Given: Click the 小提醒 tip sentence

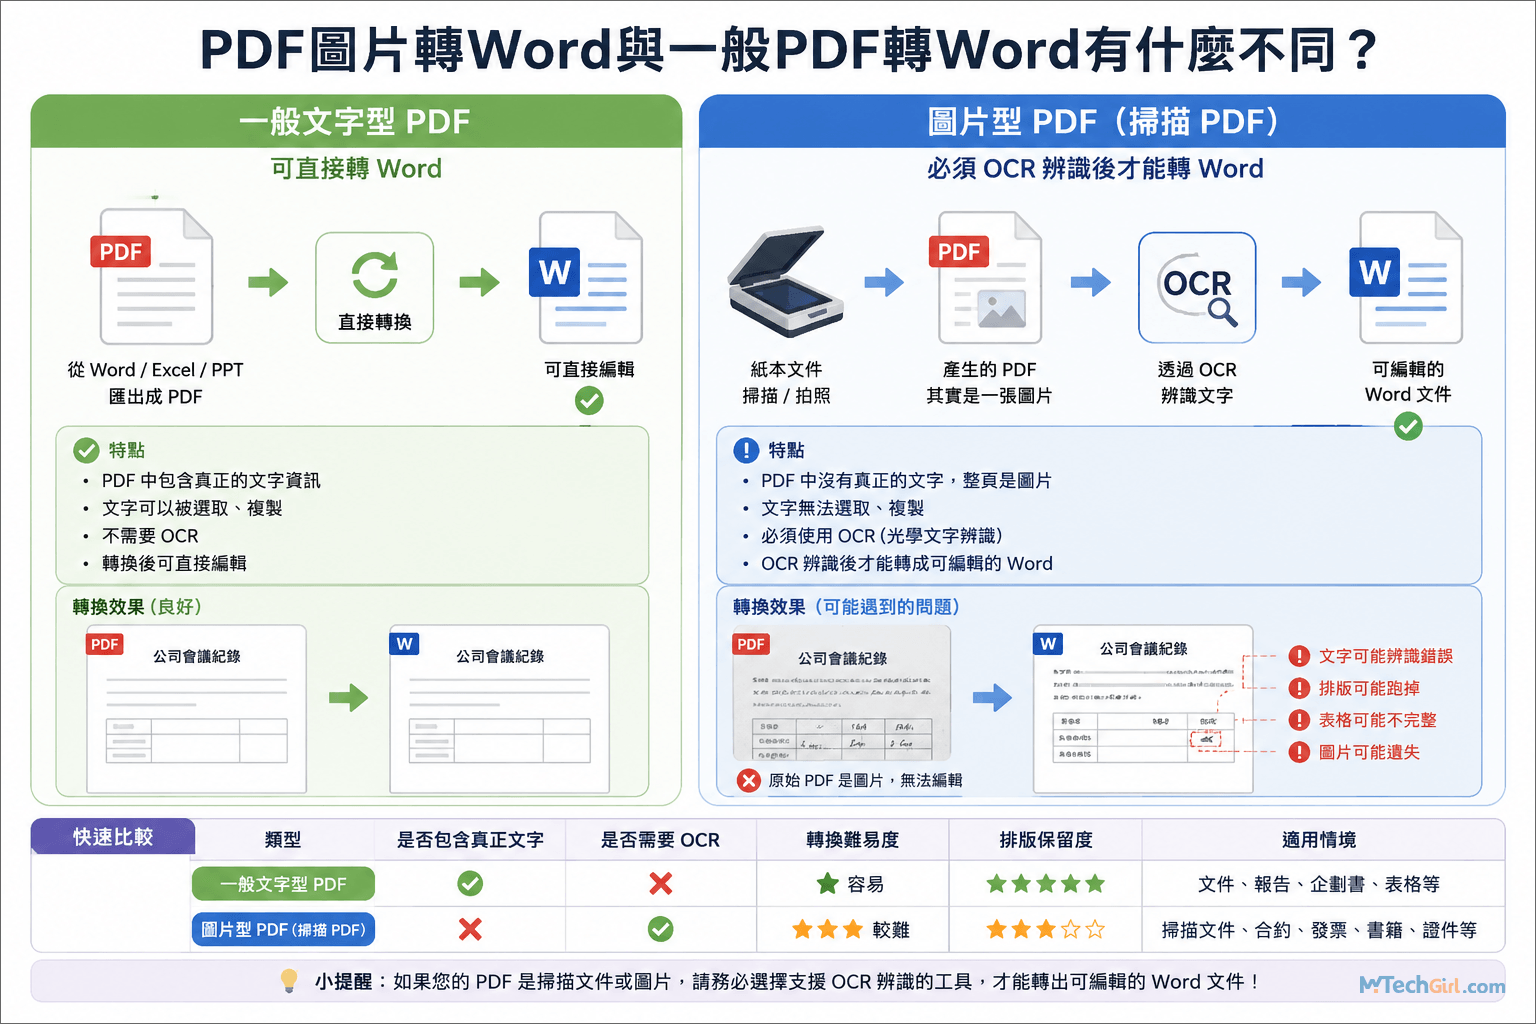Looking at the screenshot, I should point(787,982).
